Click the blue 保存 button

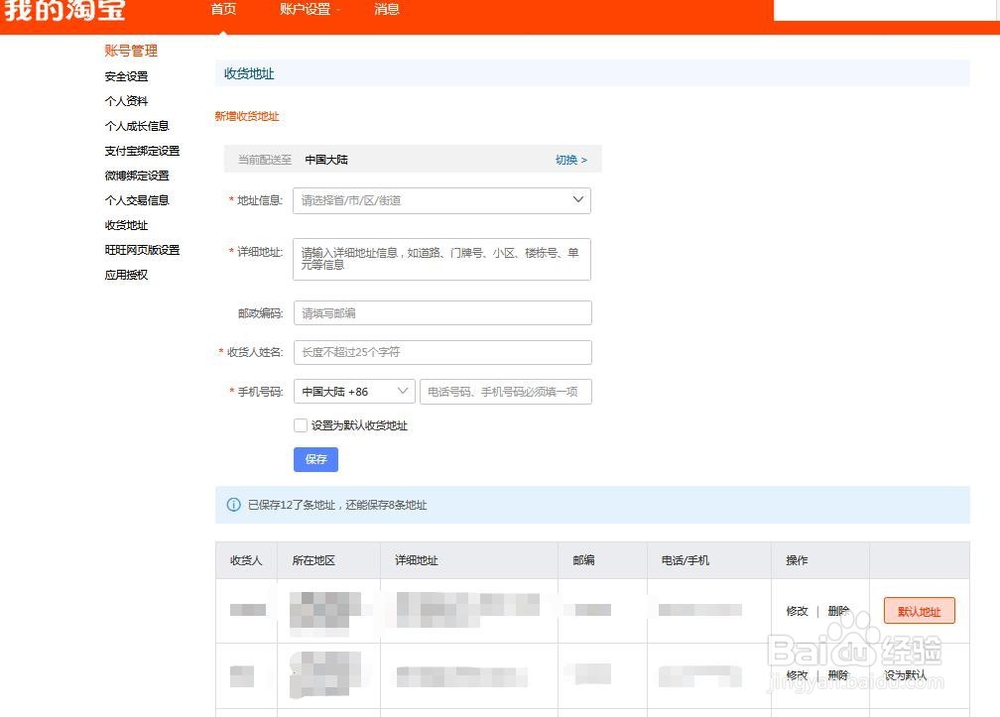click(315, 459)
